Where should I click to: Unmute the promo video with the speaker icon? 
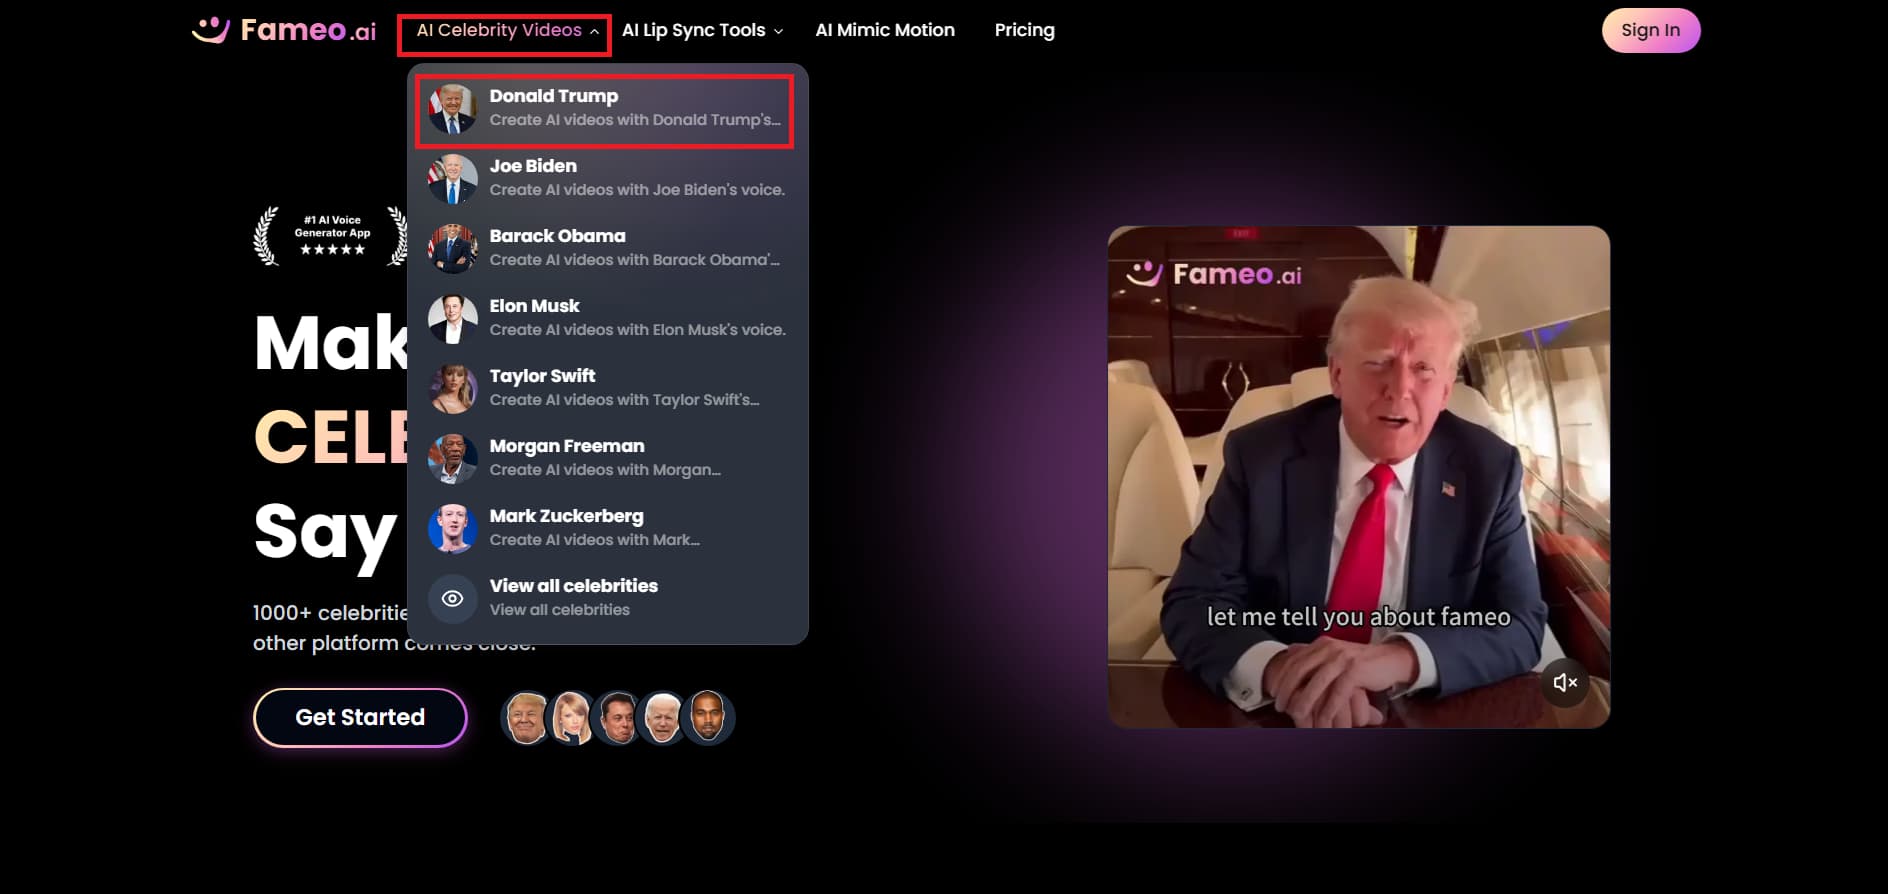1565,683
